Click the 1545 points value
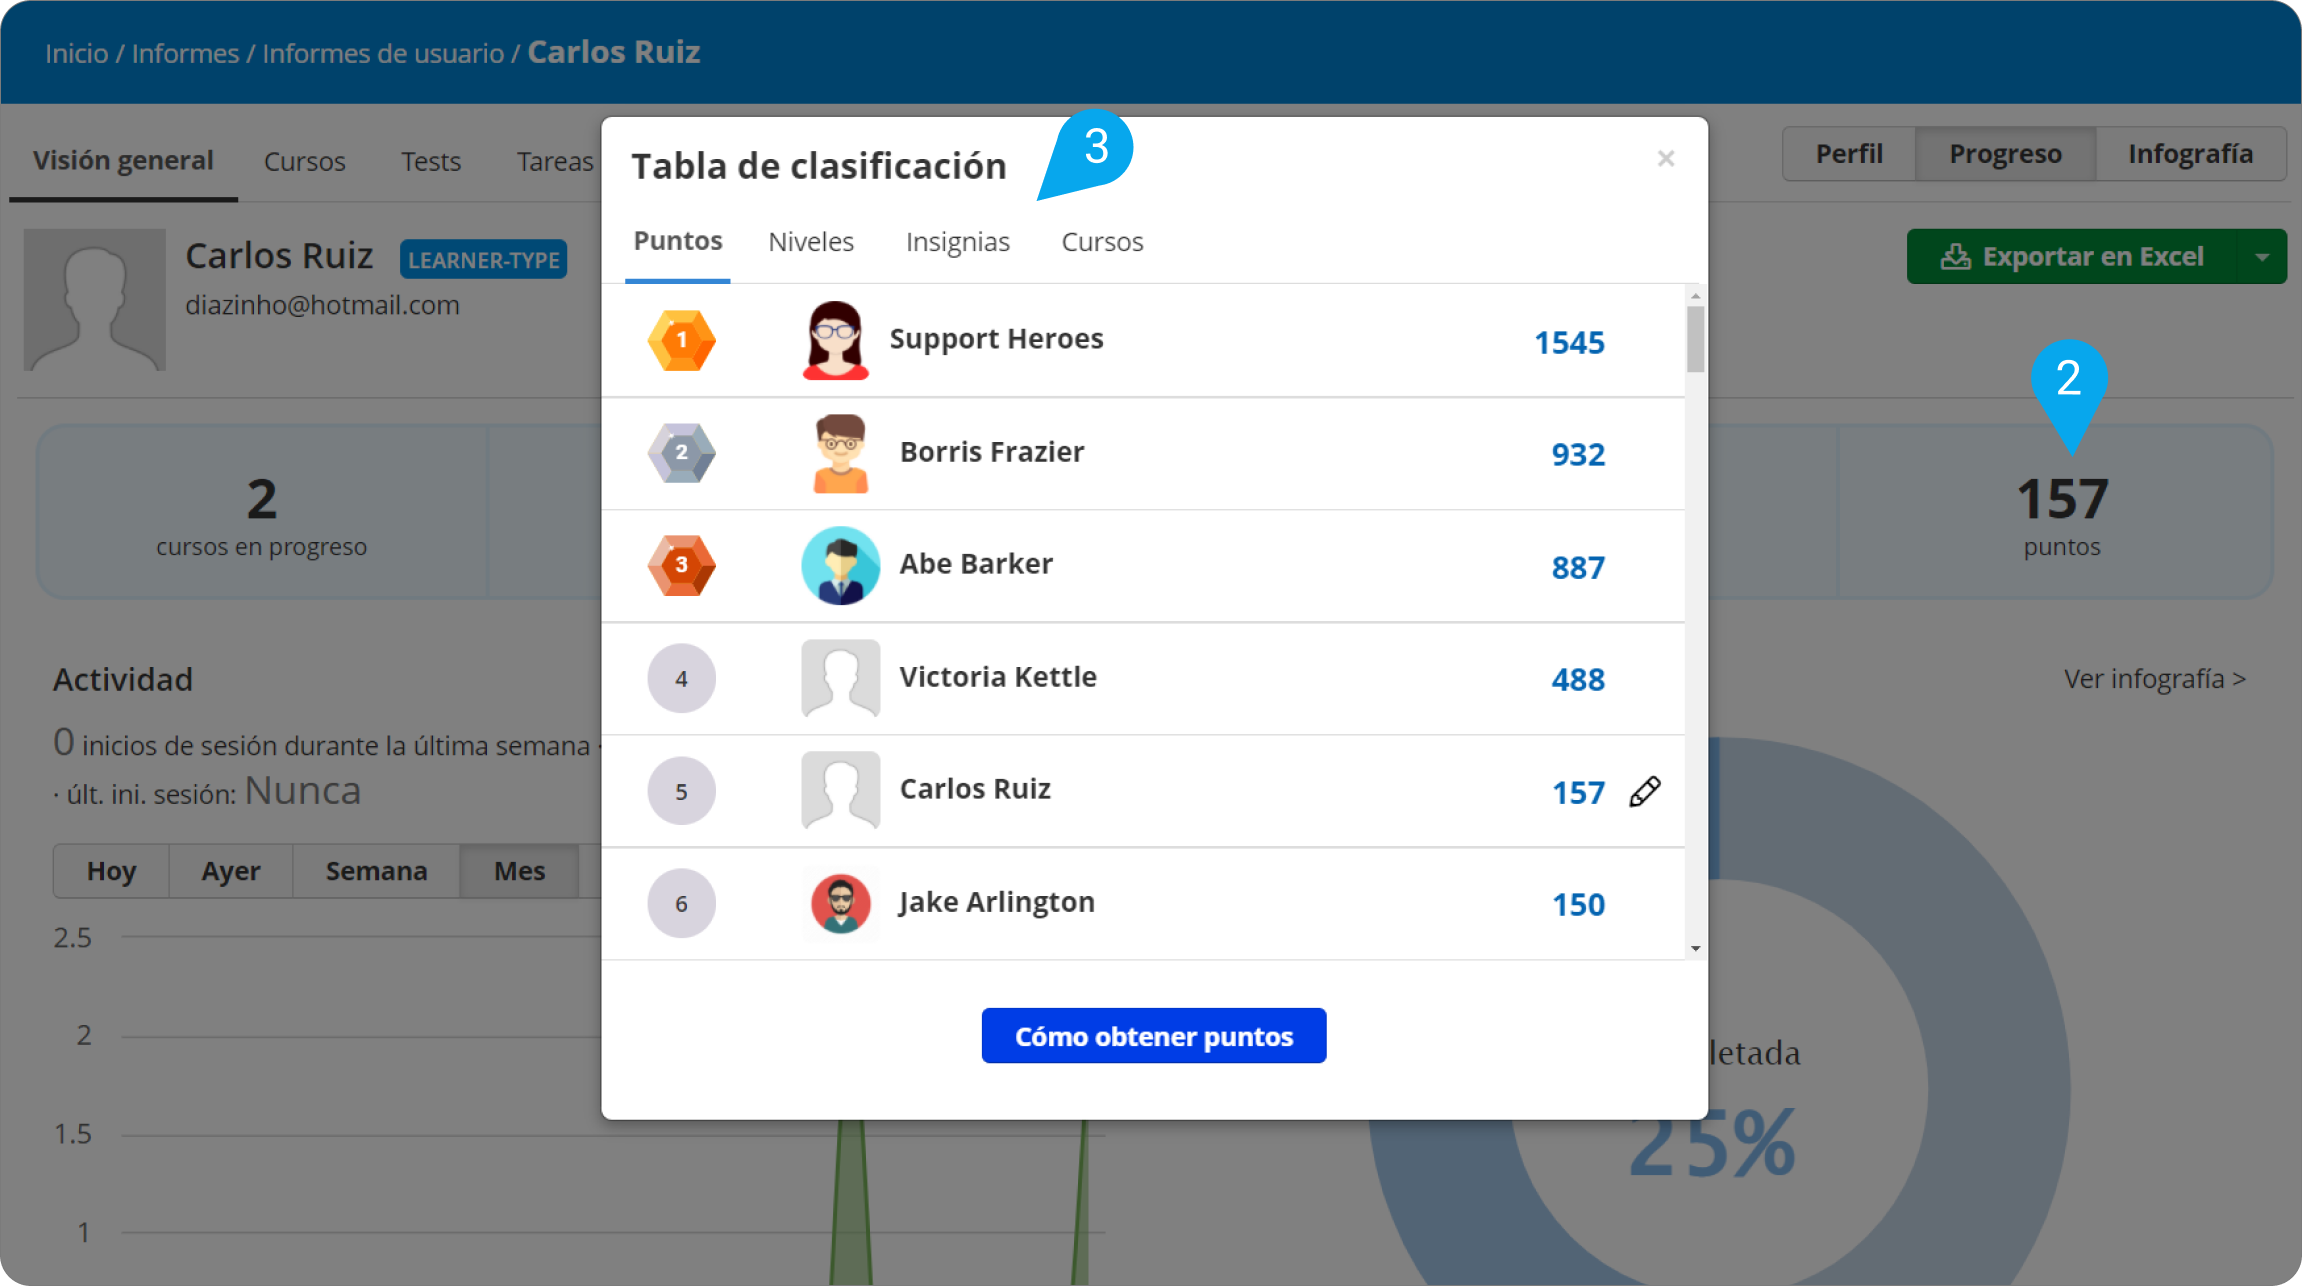This screenshot has height=1286, width=2302. [x=1570, y=343]
